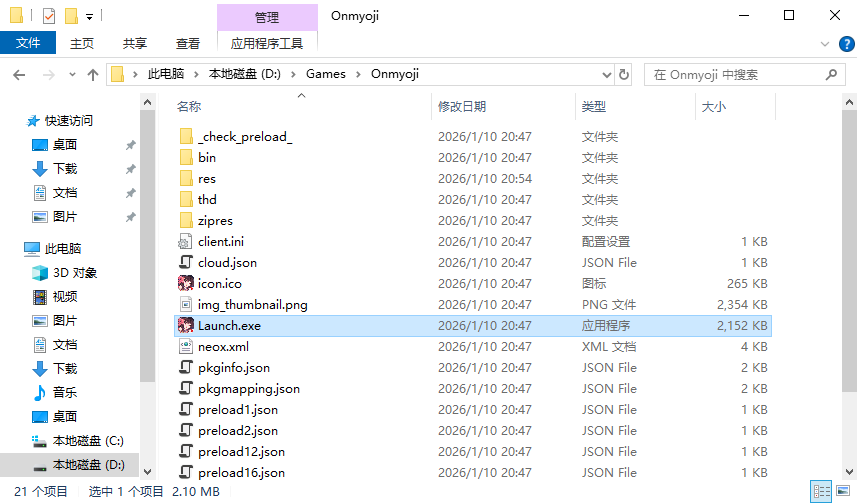Refresh the current folder view
Screen dimensions: 857x503
pyautogui.click(x=624, y=74)
